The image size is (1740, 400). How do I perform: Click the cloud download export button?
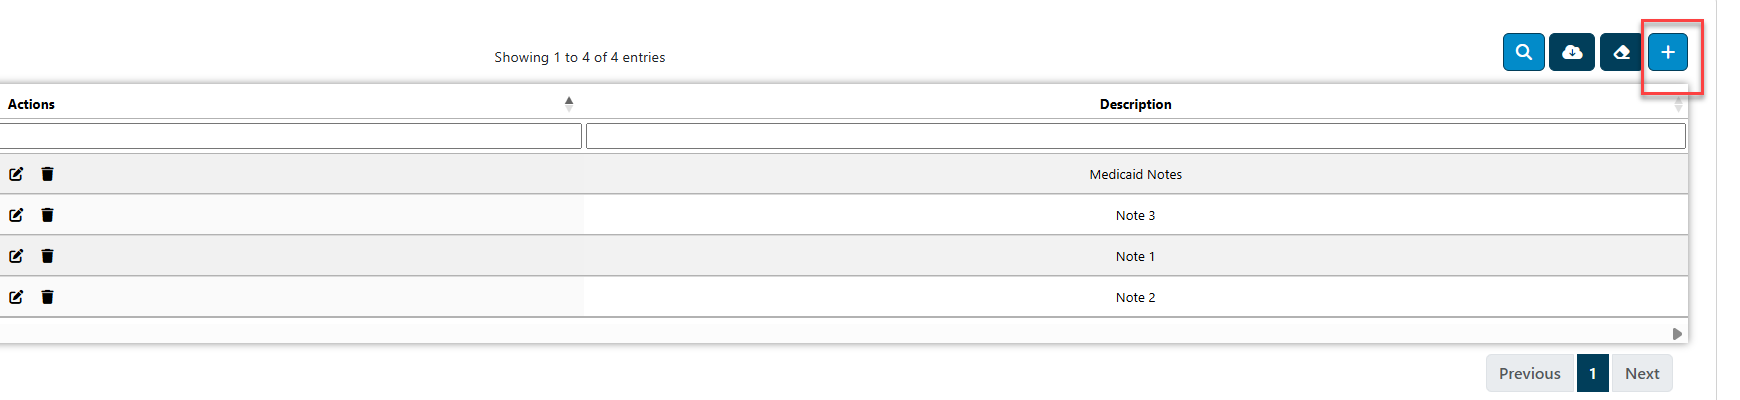pos(1572,52)
